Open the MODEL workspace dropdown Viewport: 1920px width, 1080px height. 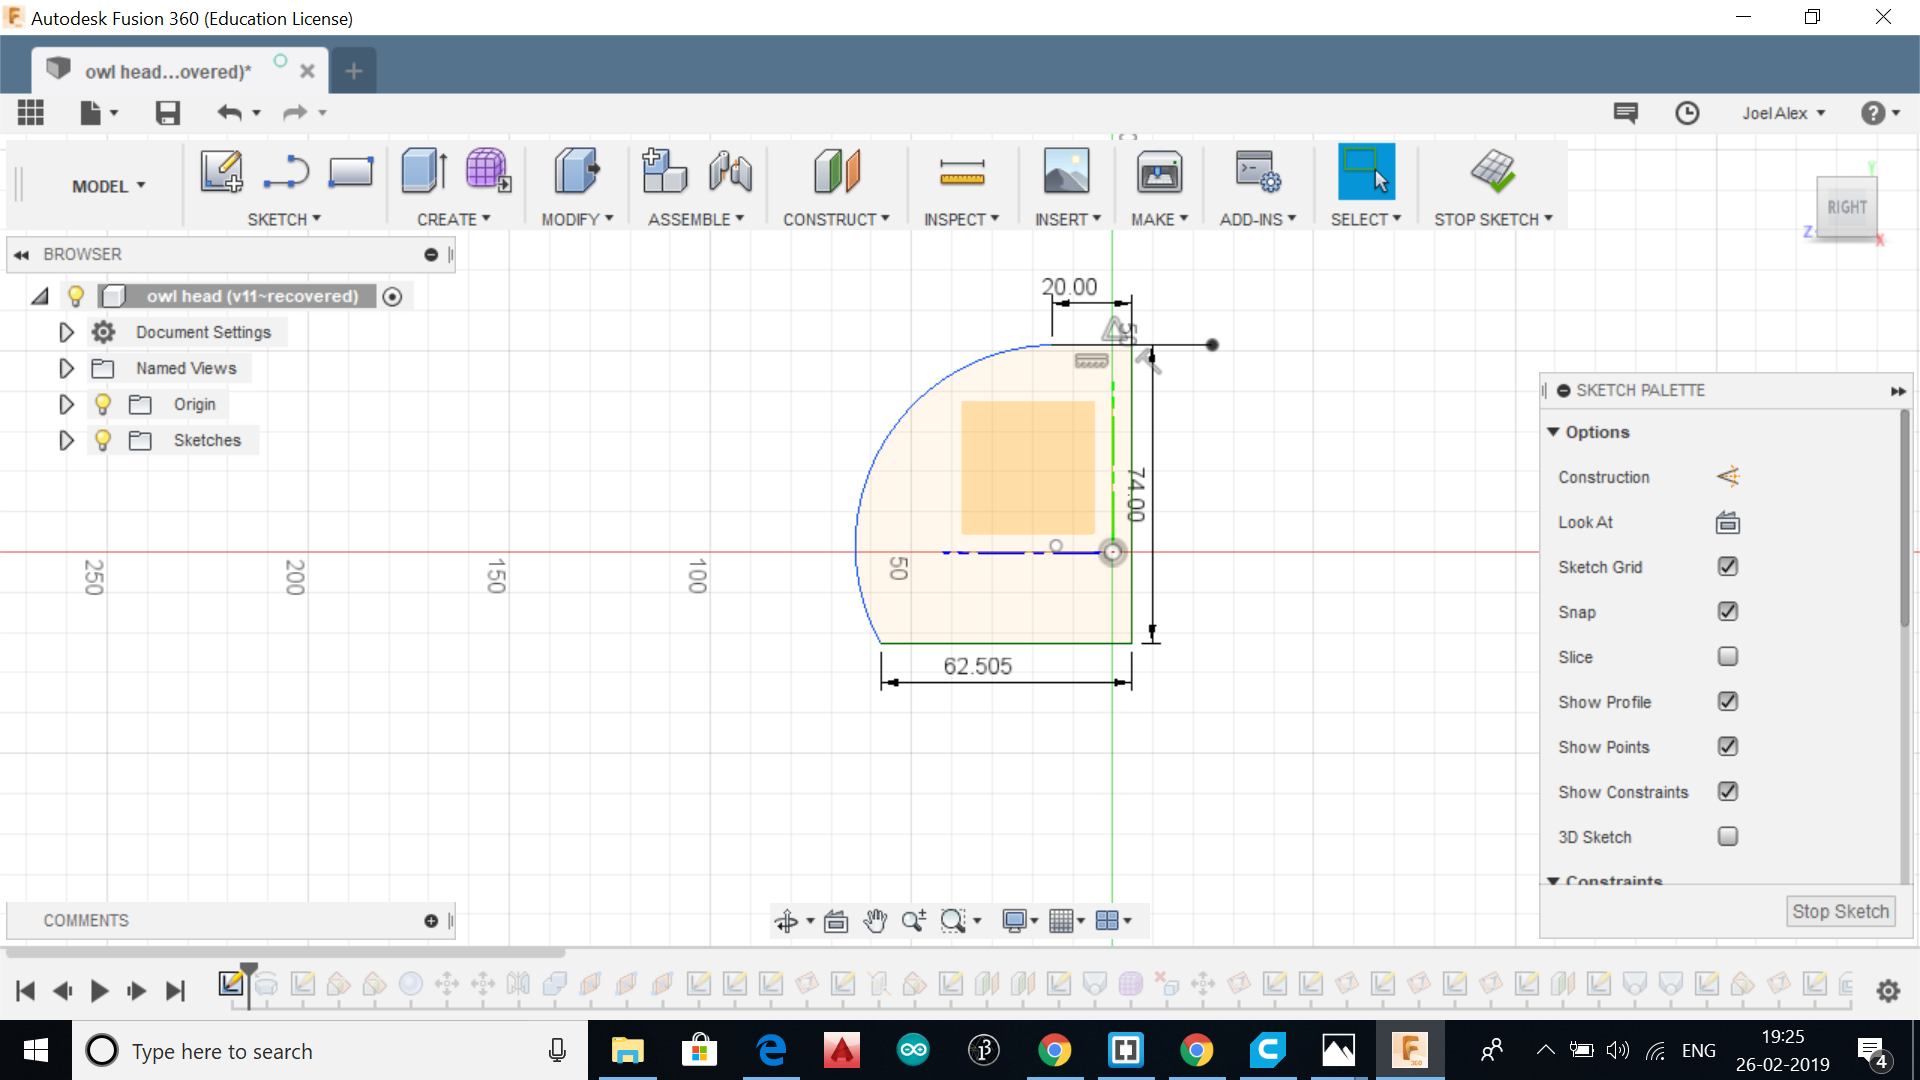tap(108, 186)
